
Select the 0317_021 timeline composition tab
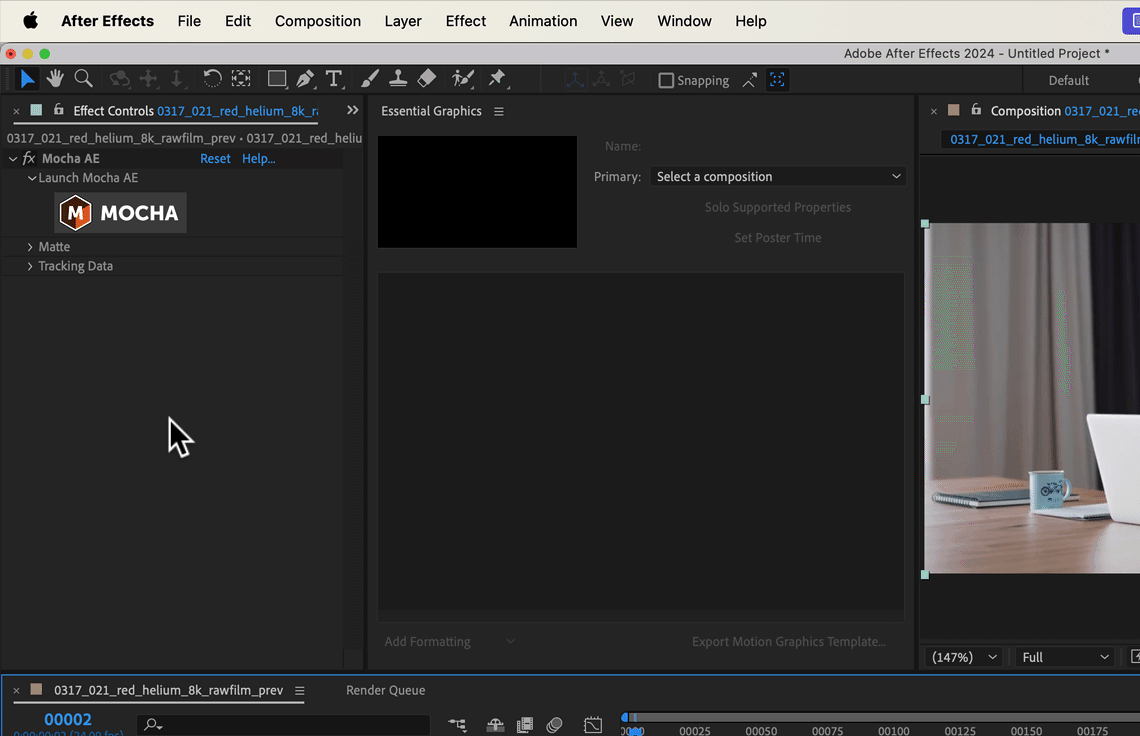168,690
